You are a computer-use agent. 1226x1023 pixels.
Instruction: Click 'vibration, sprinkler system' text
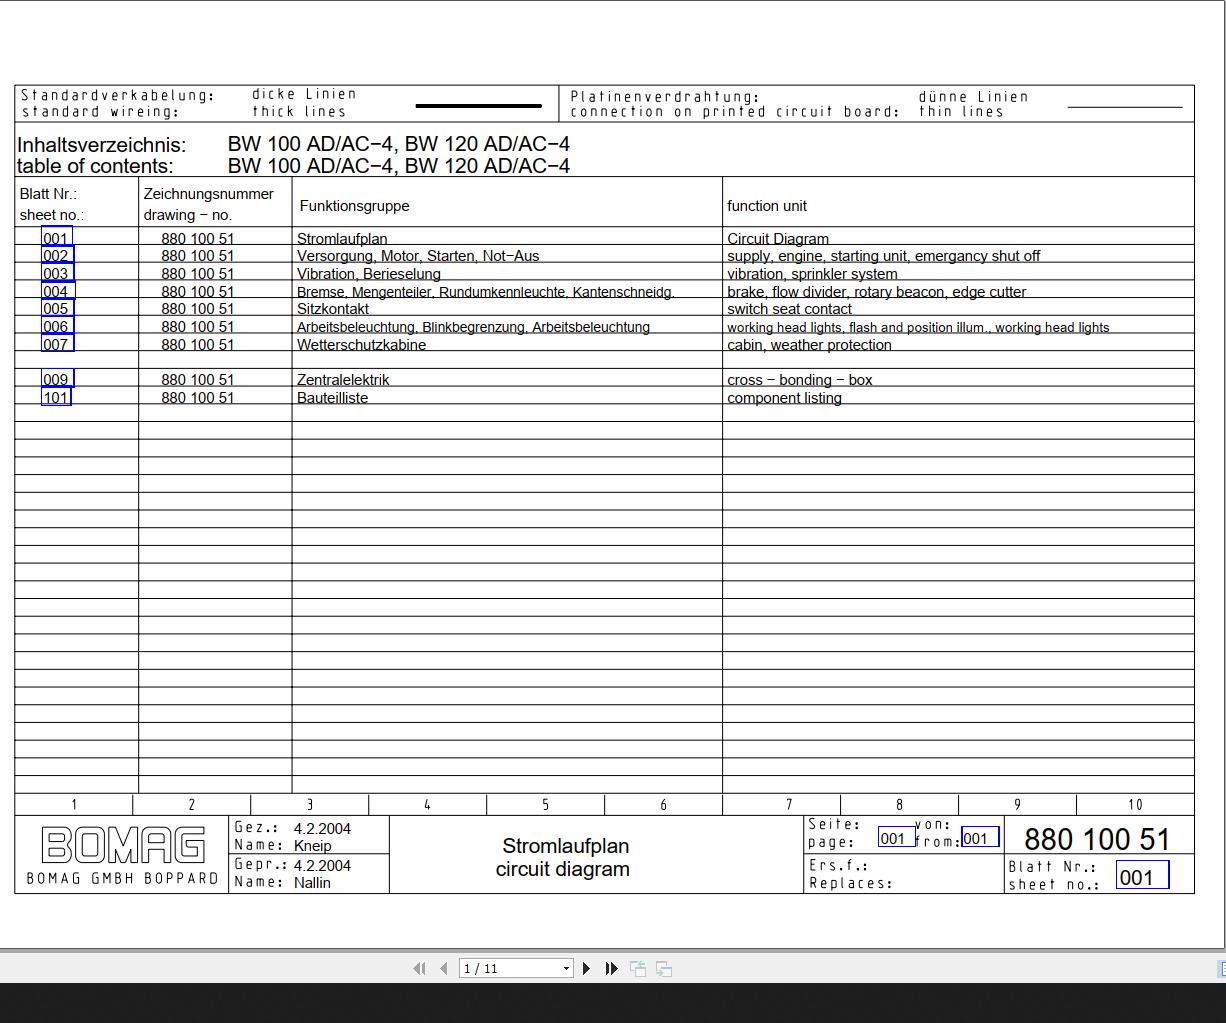[812, 274]
